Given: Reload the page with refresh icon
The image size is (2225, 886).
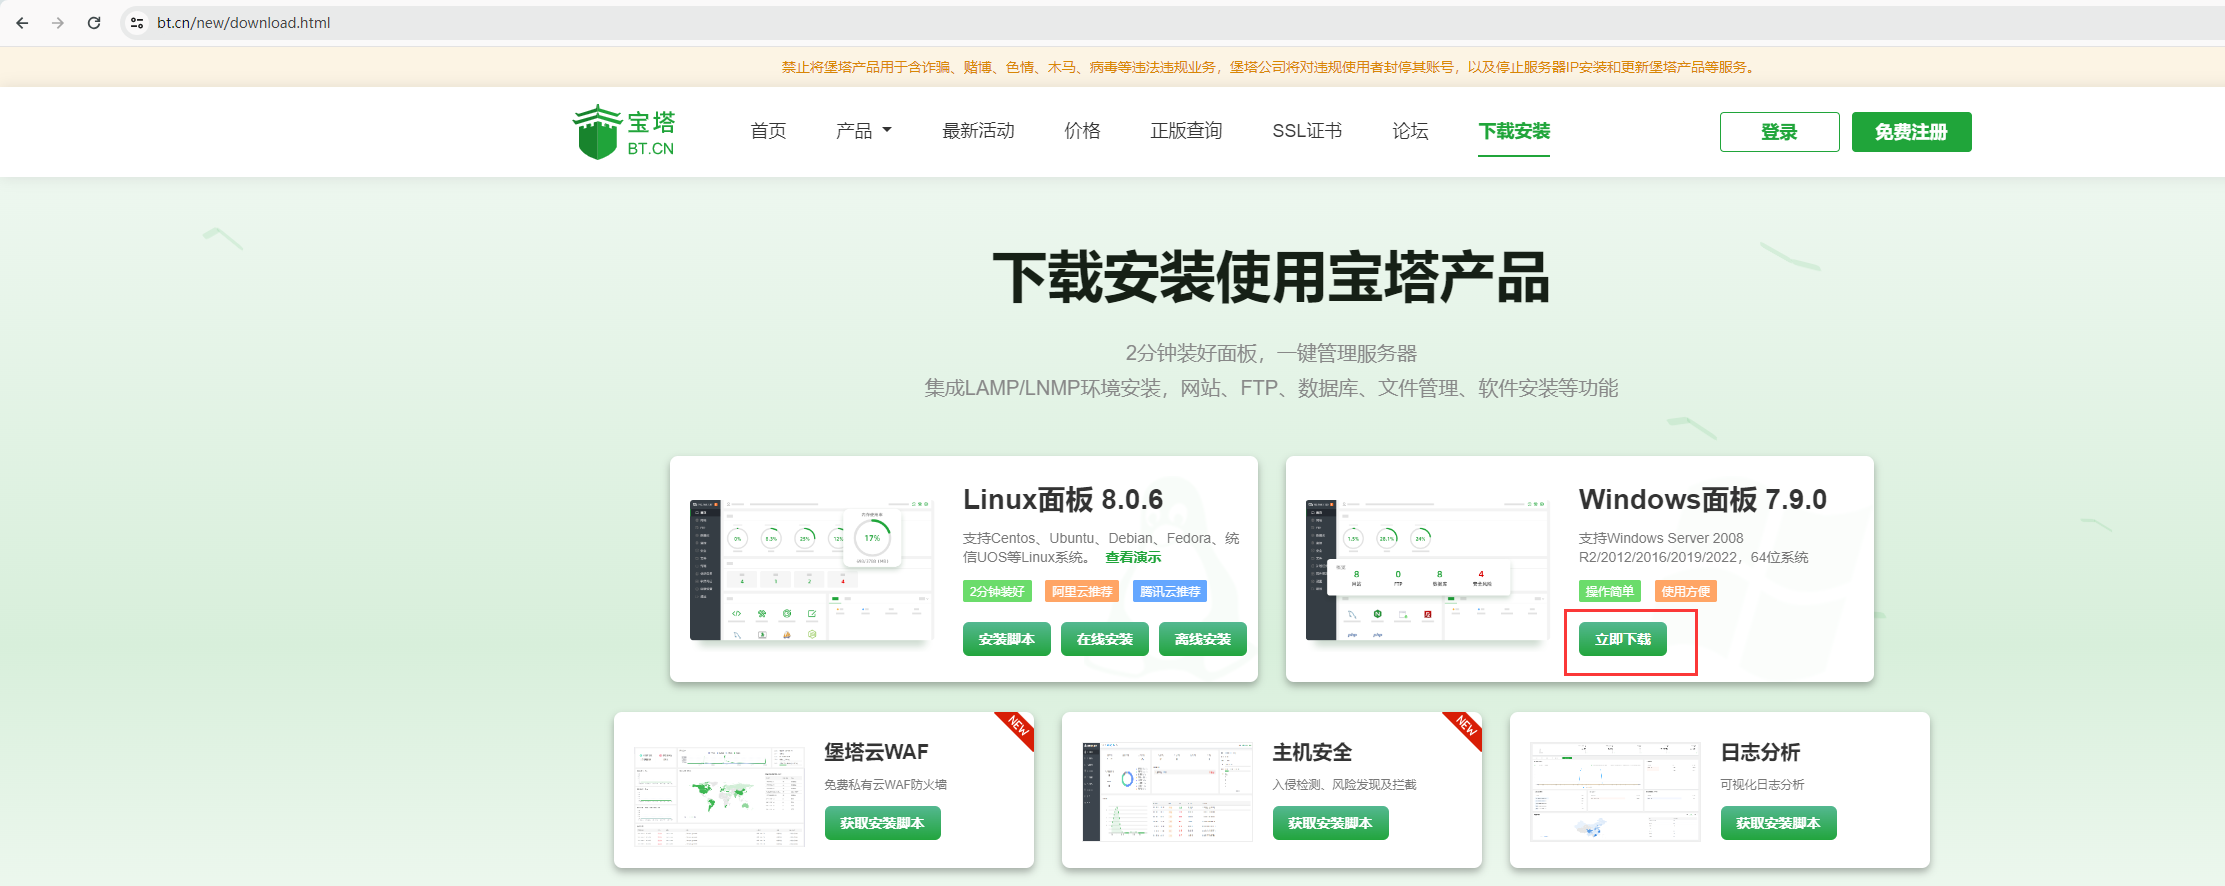Looking at the screenshot, I should click(x=94, y=22).
